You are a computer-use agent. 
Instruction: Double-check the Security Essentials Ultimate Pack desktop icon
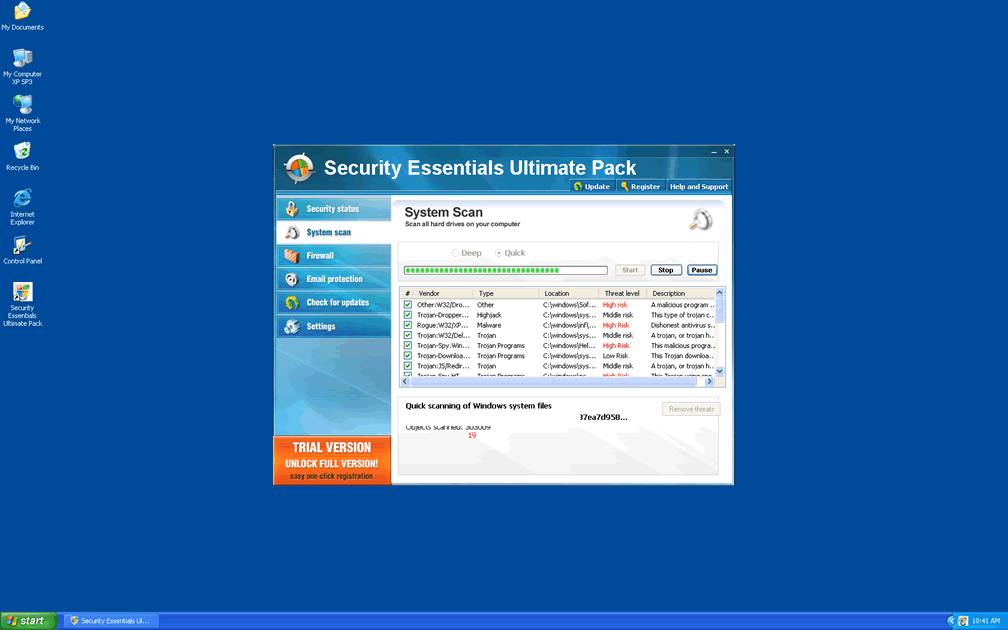click(x=22, y=293)
